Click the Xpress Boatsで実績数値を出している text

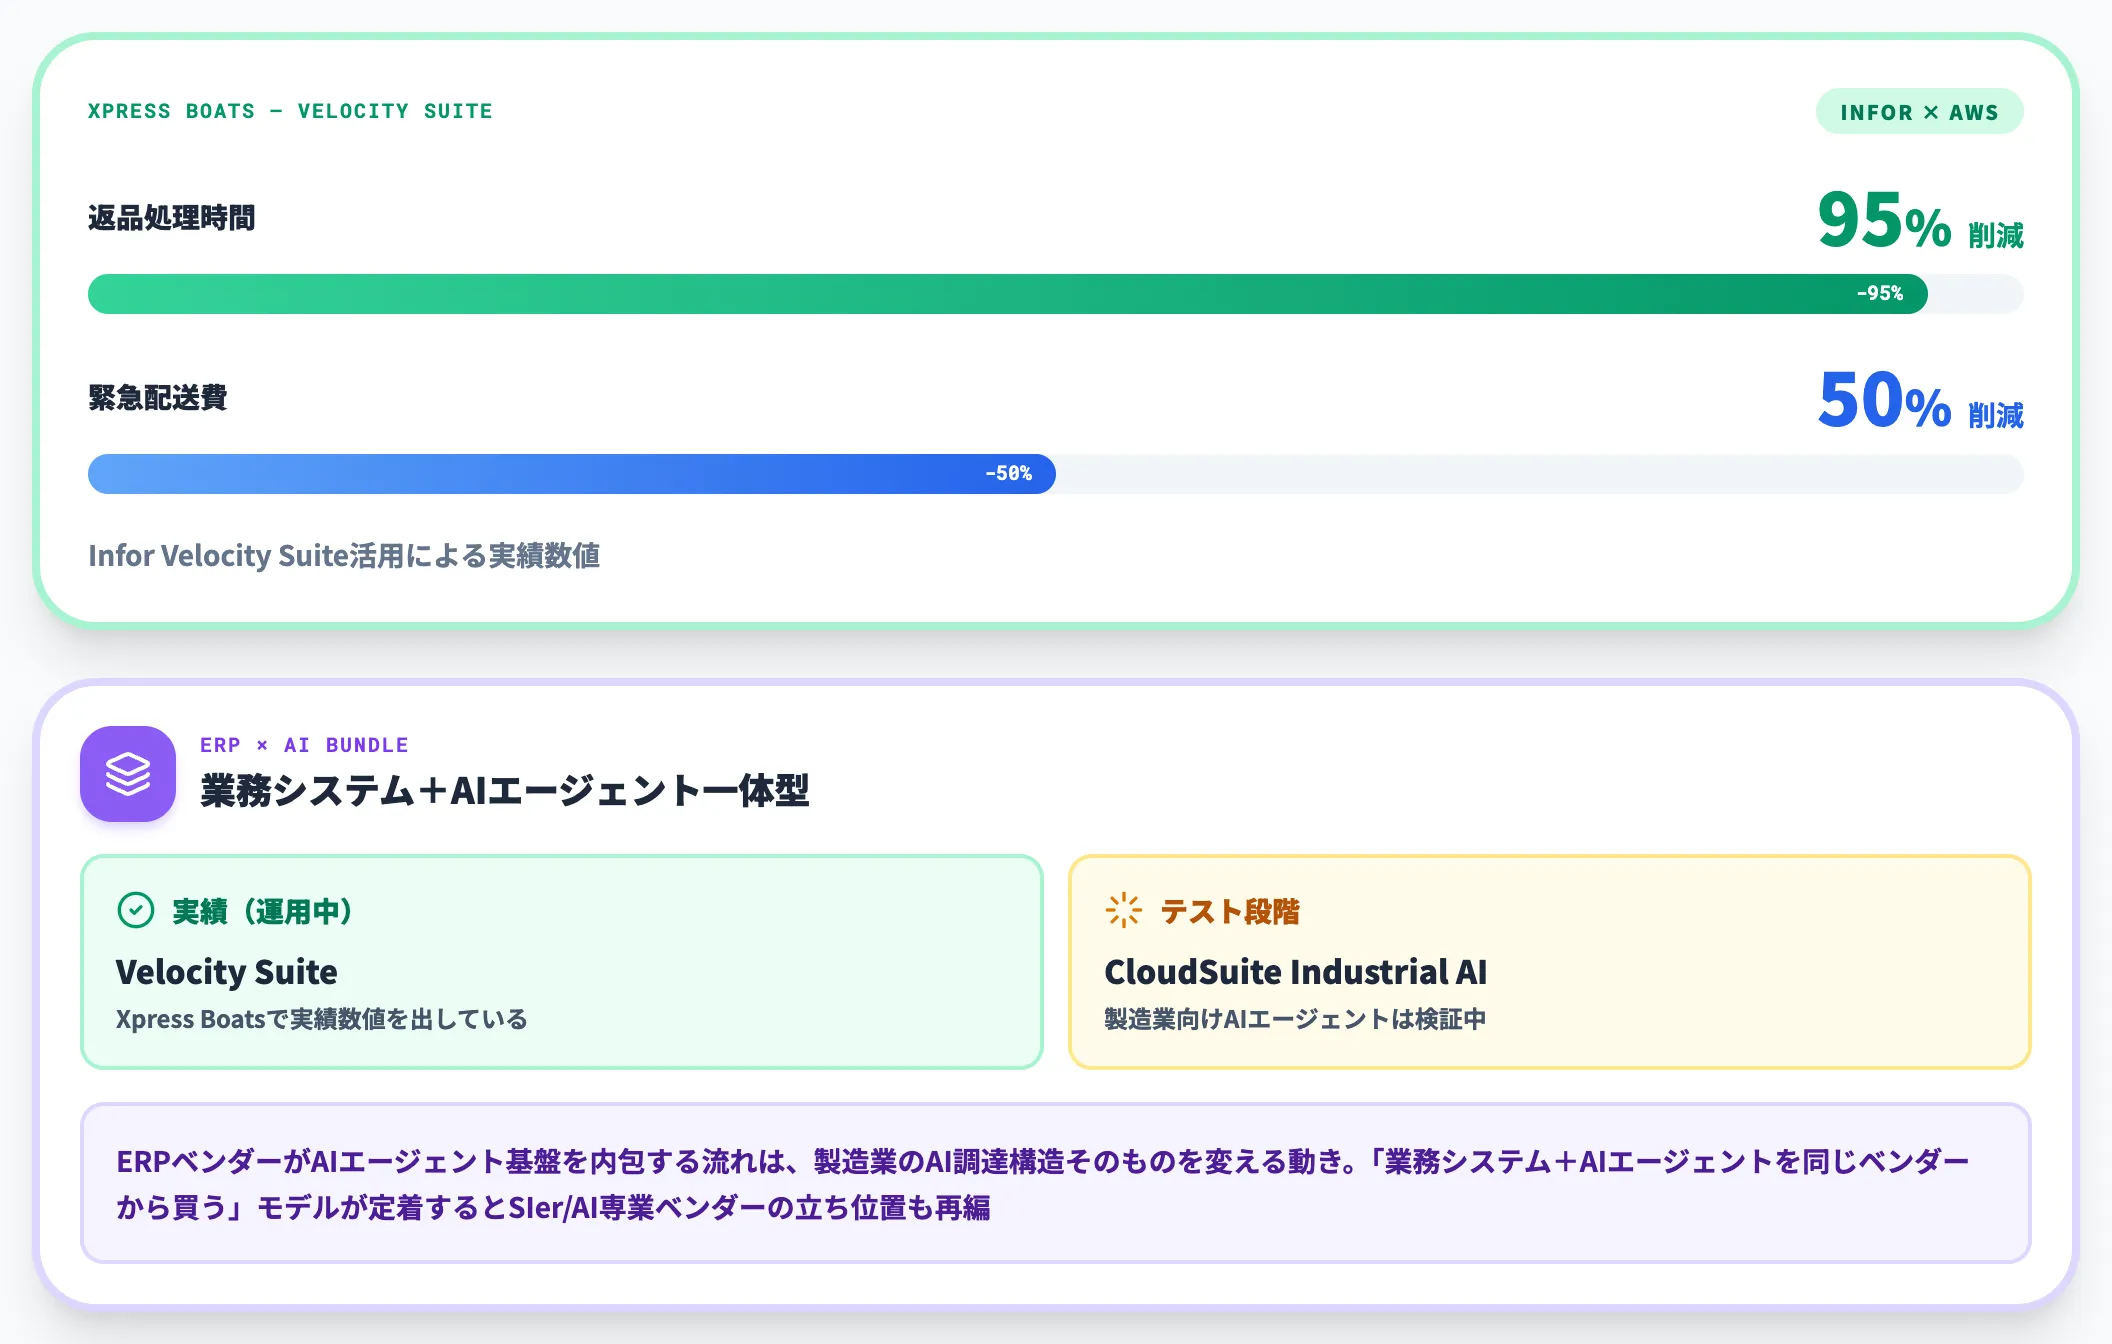pos(322,1019)
